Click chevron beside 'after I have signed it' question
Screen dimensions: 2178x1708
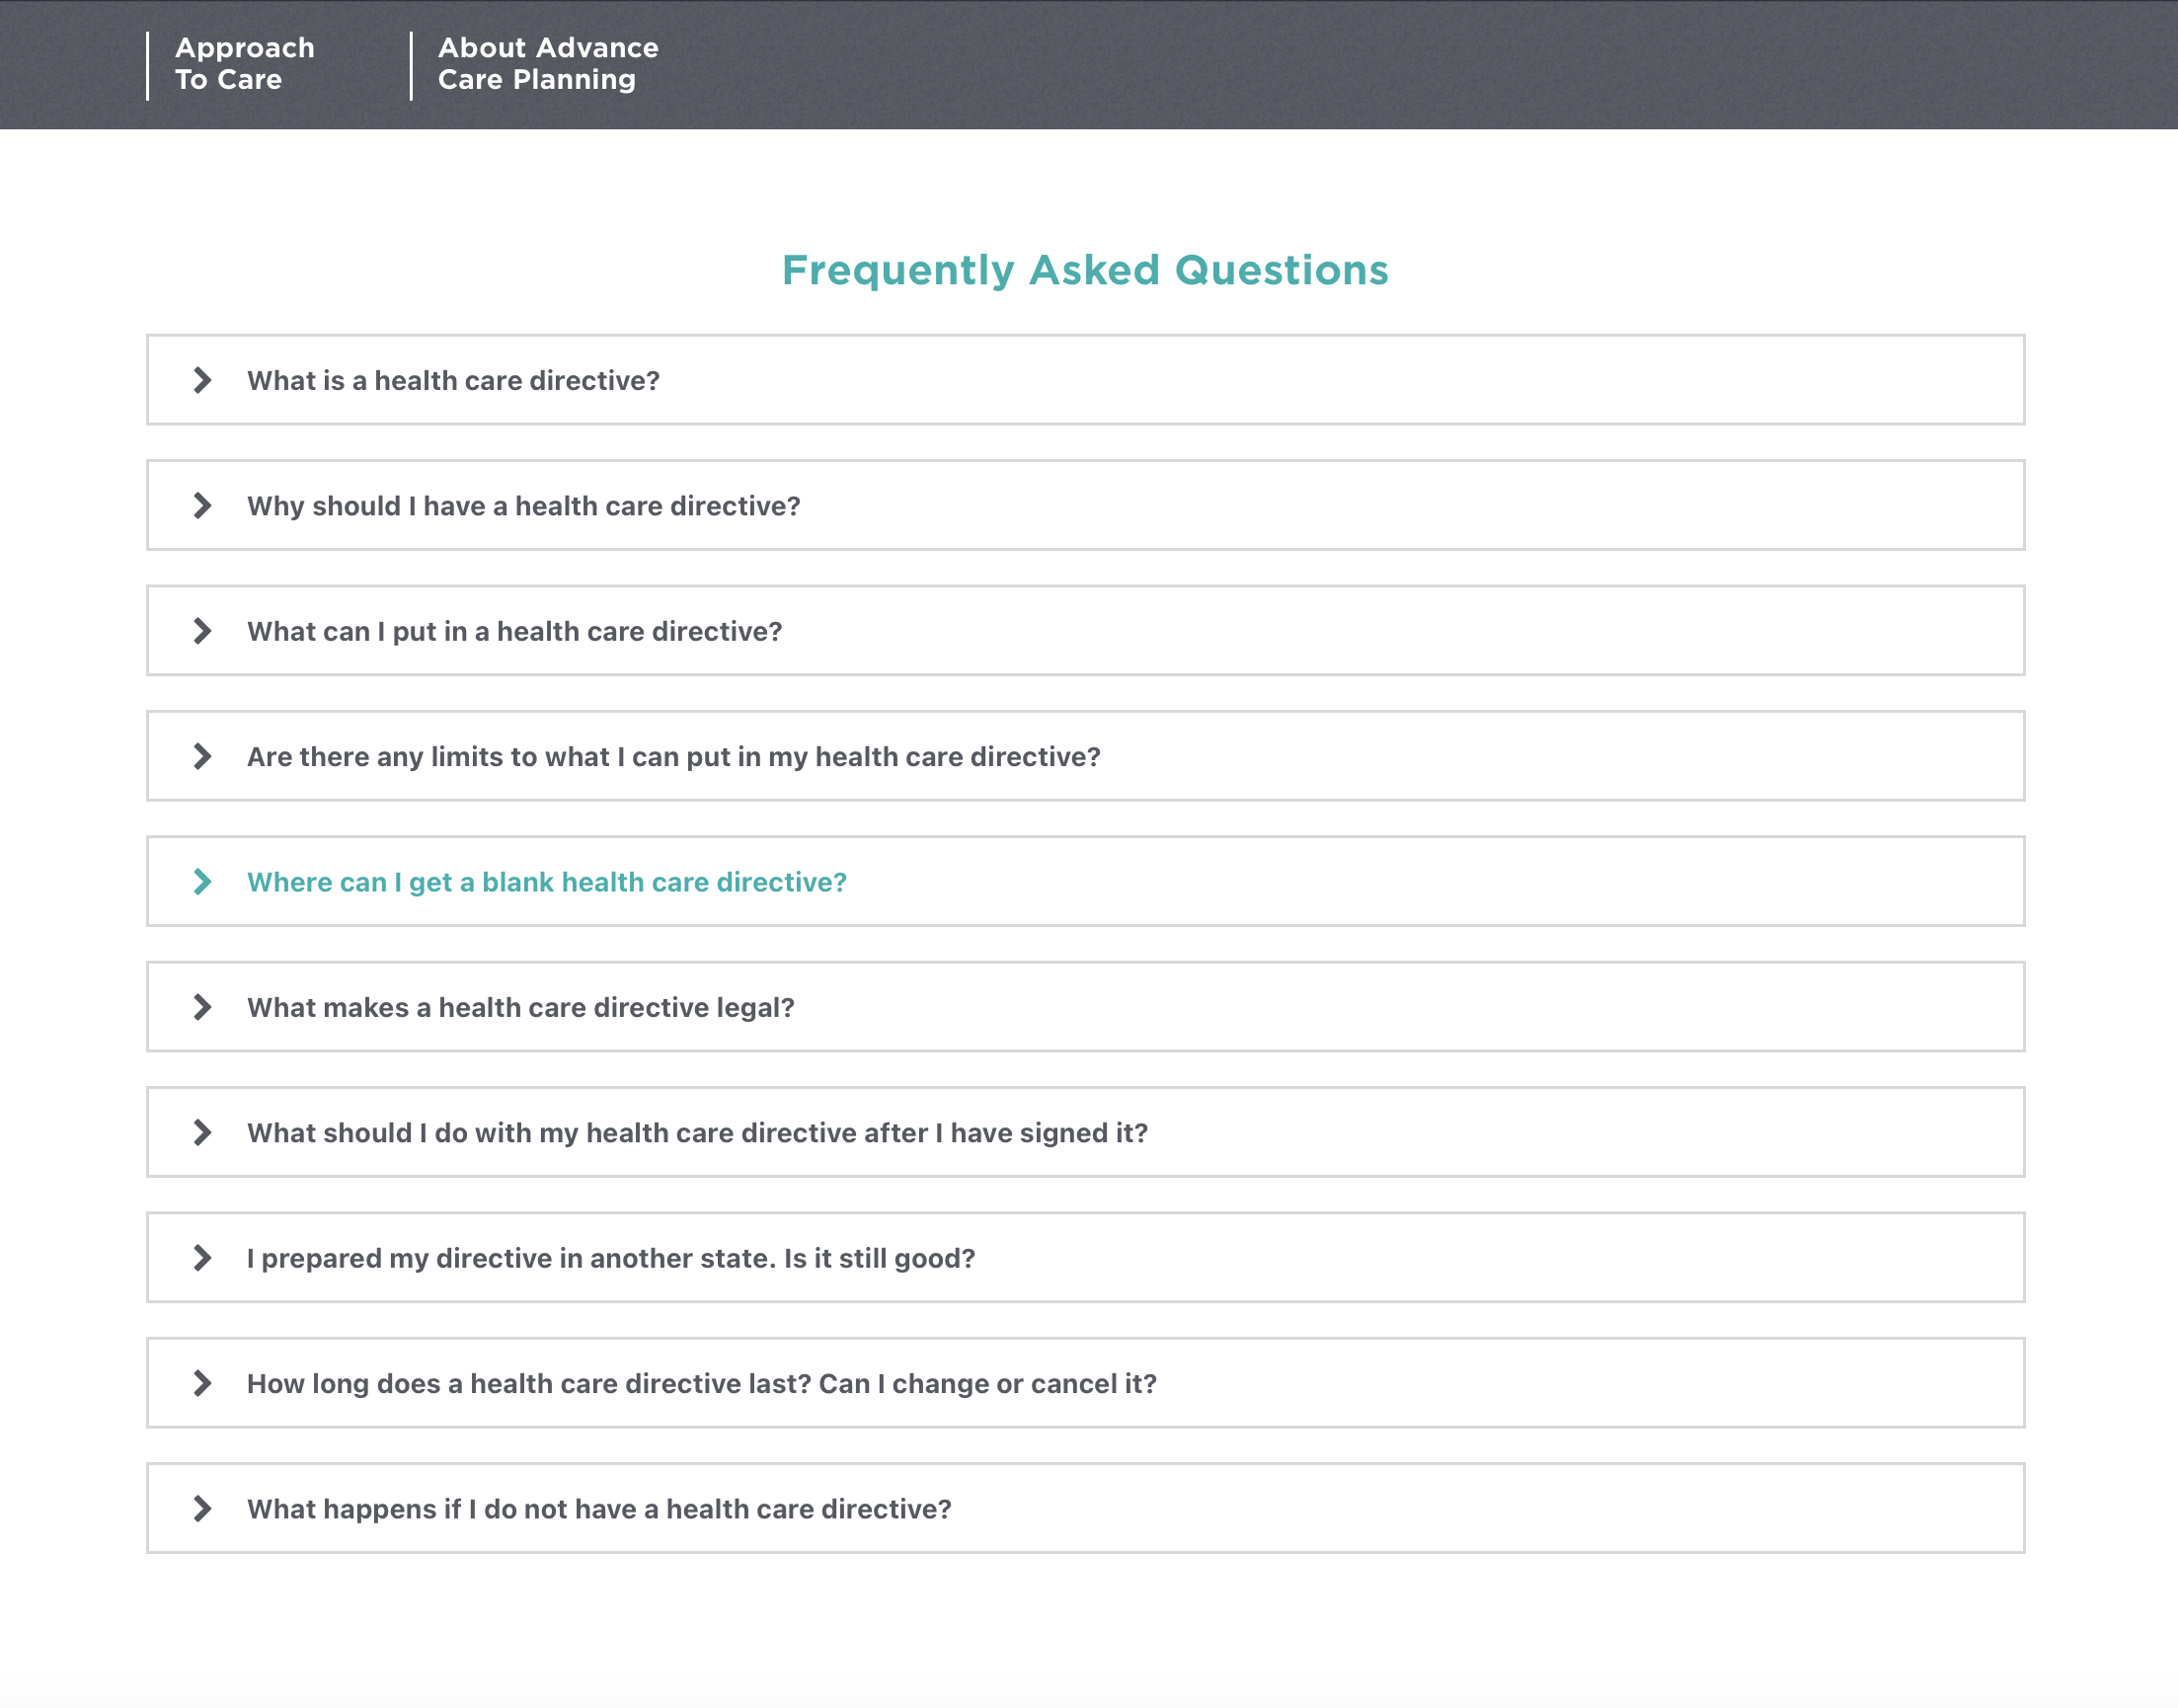[202, 1133]
